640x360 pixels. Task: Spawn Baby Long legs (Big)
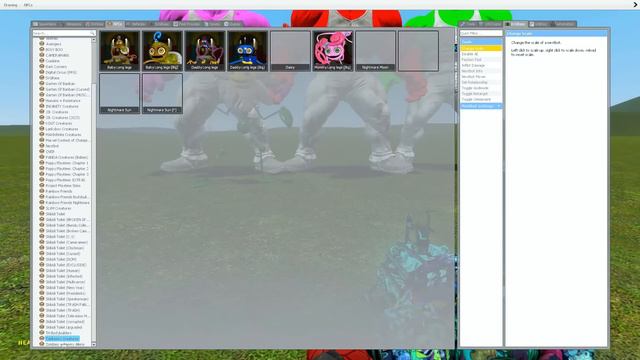162,51
